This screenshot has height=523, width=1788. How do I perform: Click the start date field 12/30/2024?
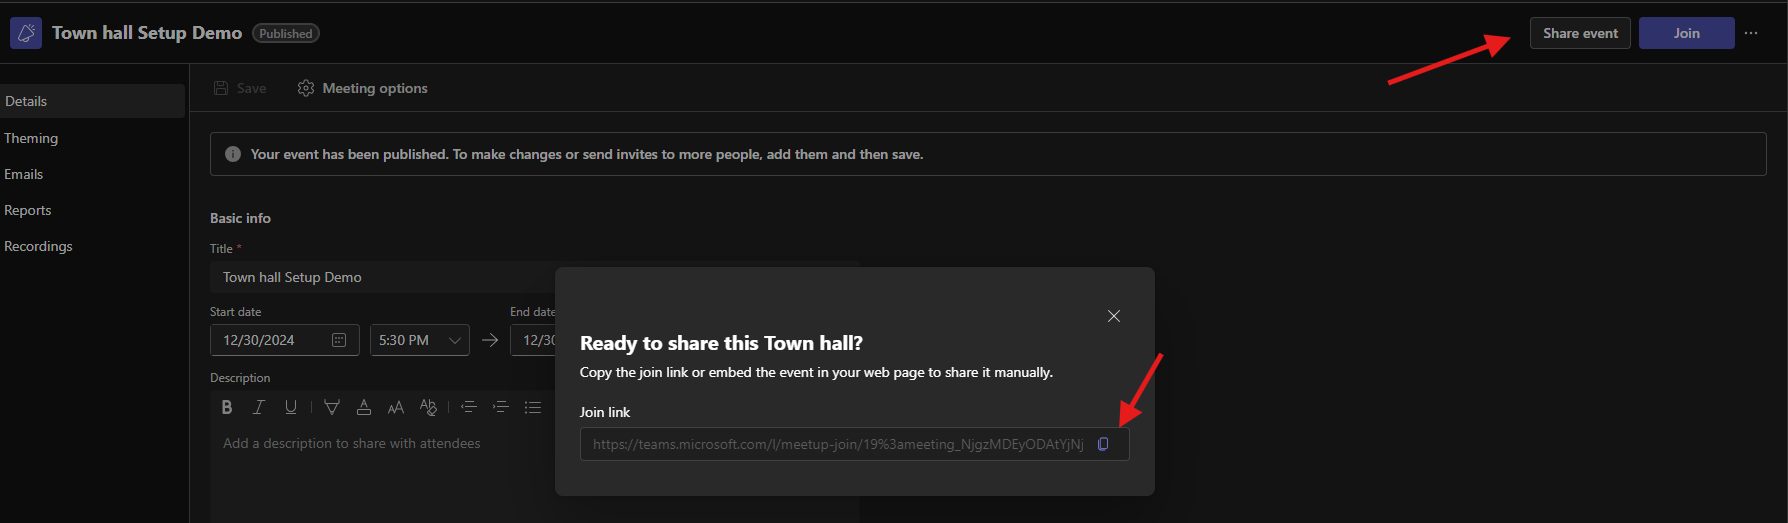point(284,340)
